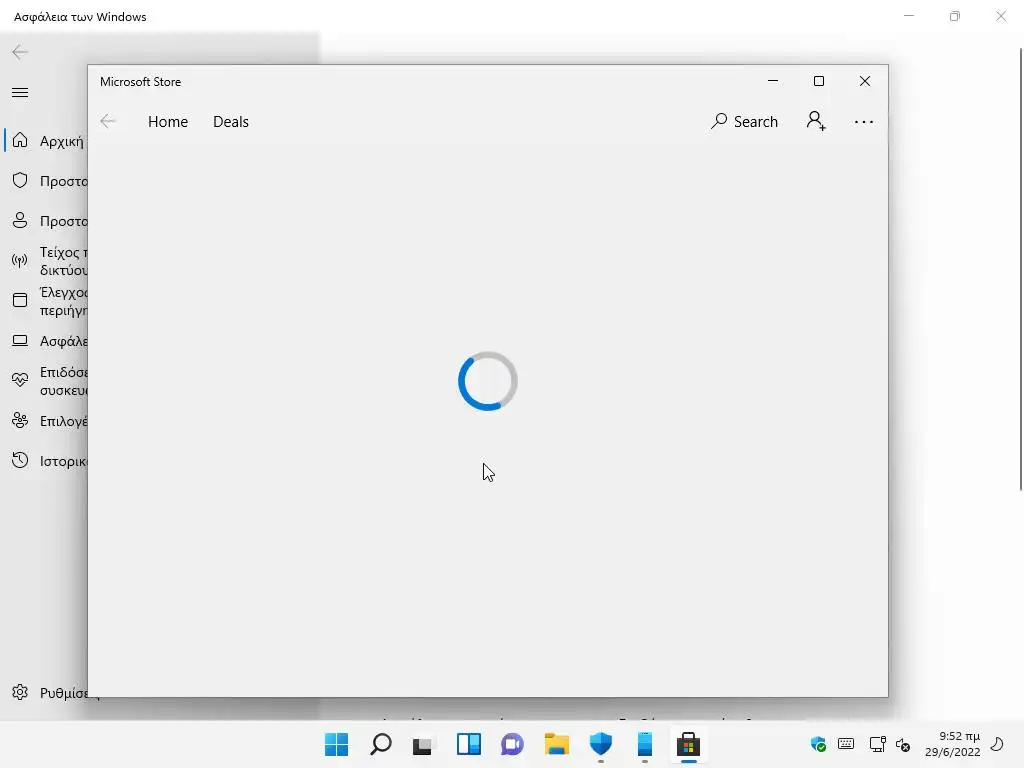Open the Deals tab in Microsoft Store

coord(231,121)
